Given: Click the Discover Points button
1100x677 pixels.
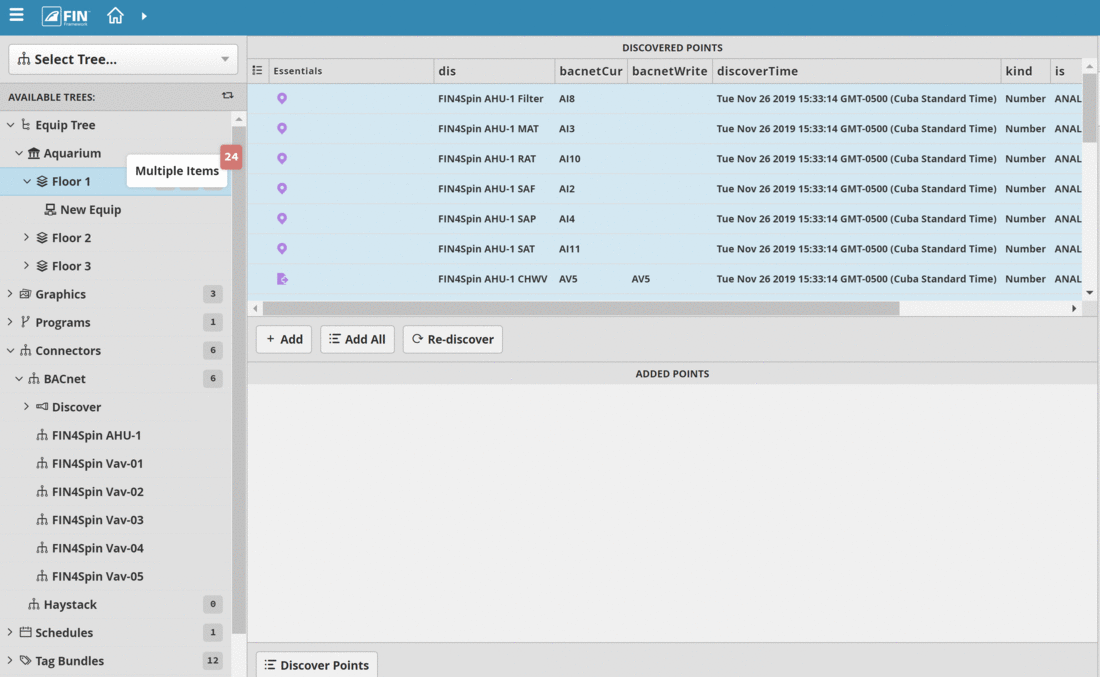Looking at the screenshot, I should [317, 664].
